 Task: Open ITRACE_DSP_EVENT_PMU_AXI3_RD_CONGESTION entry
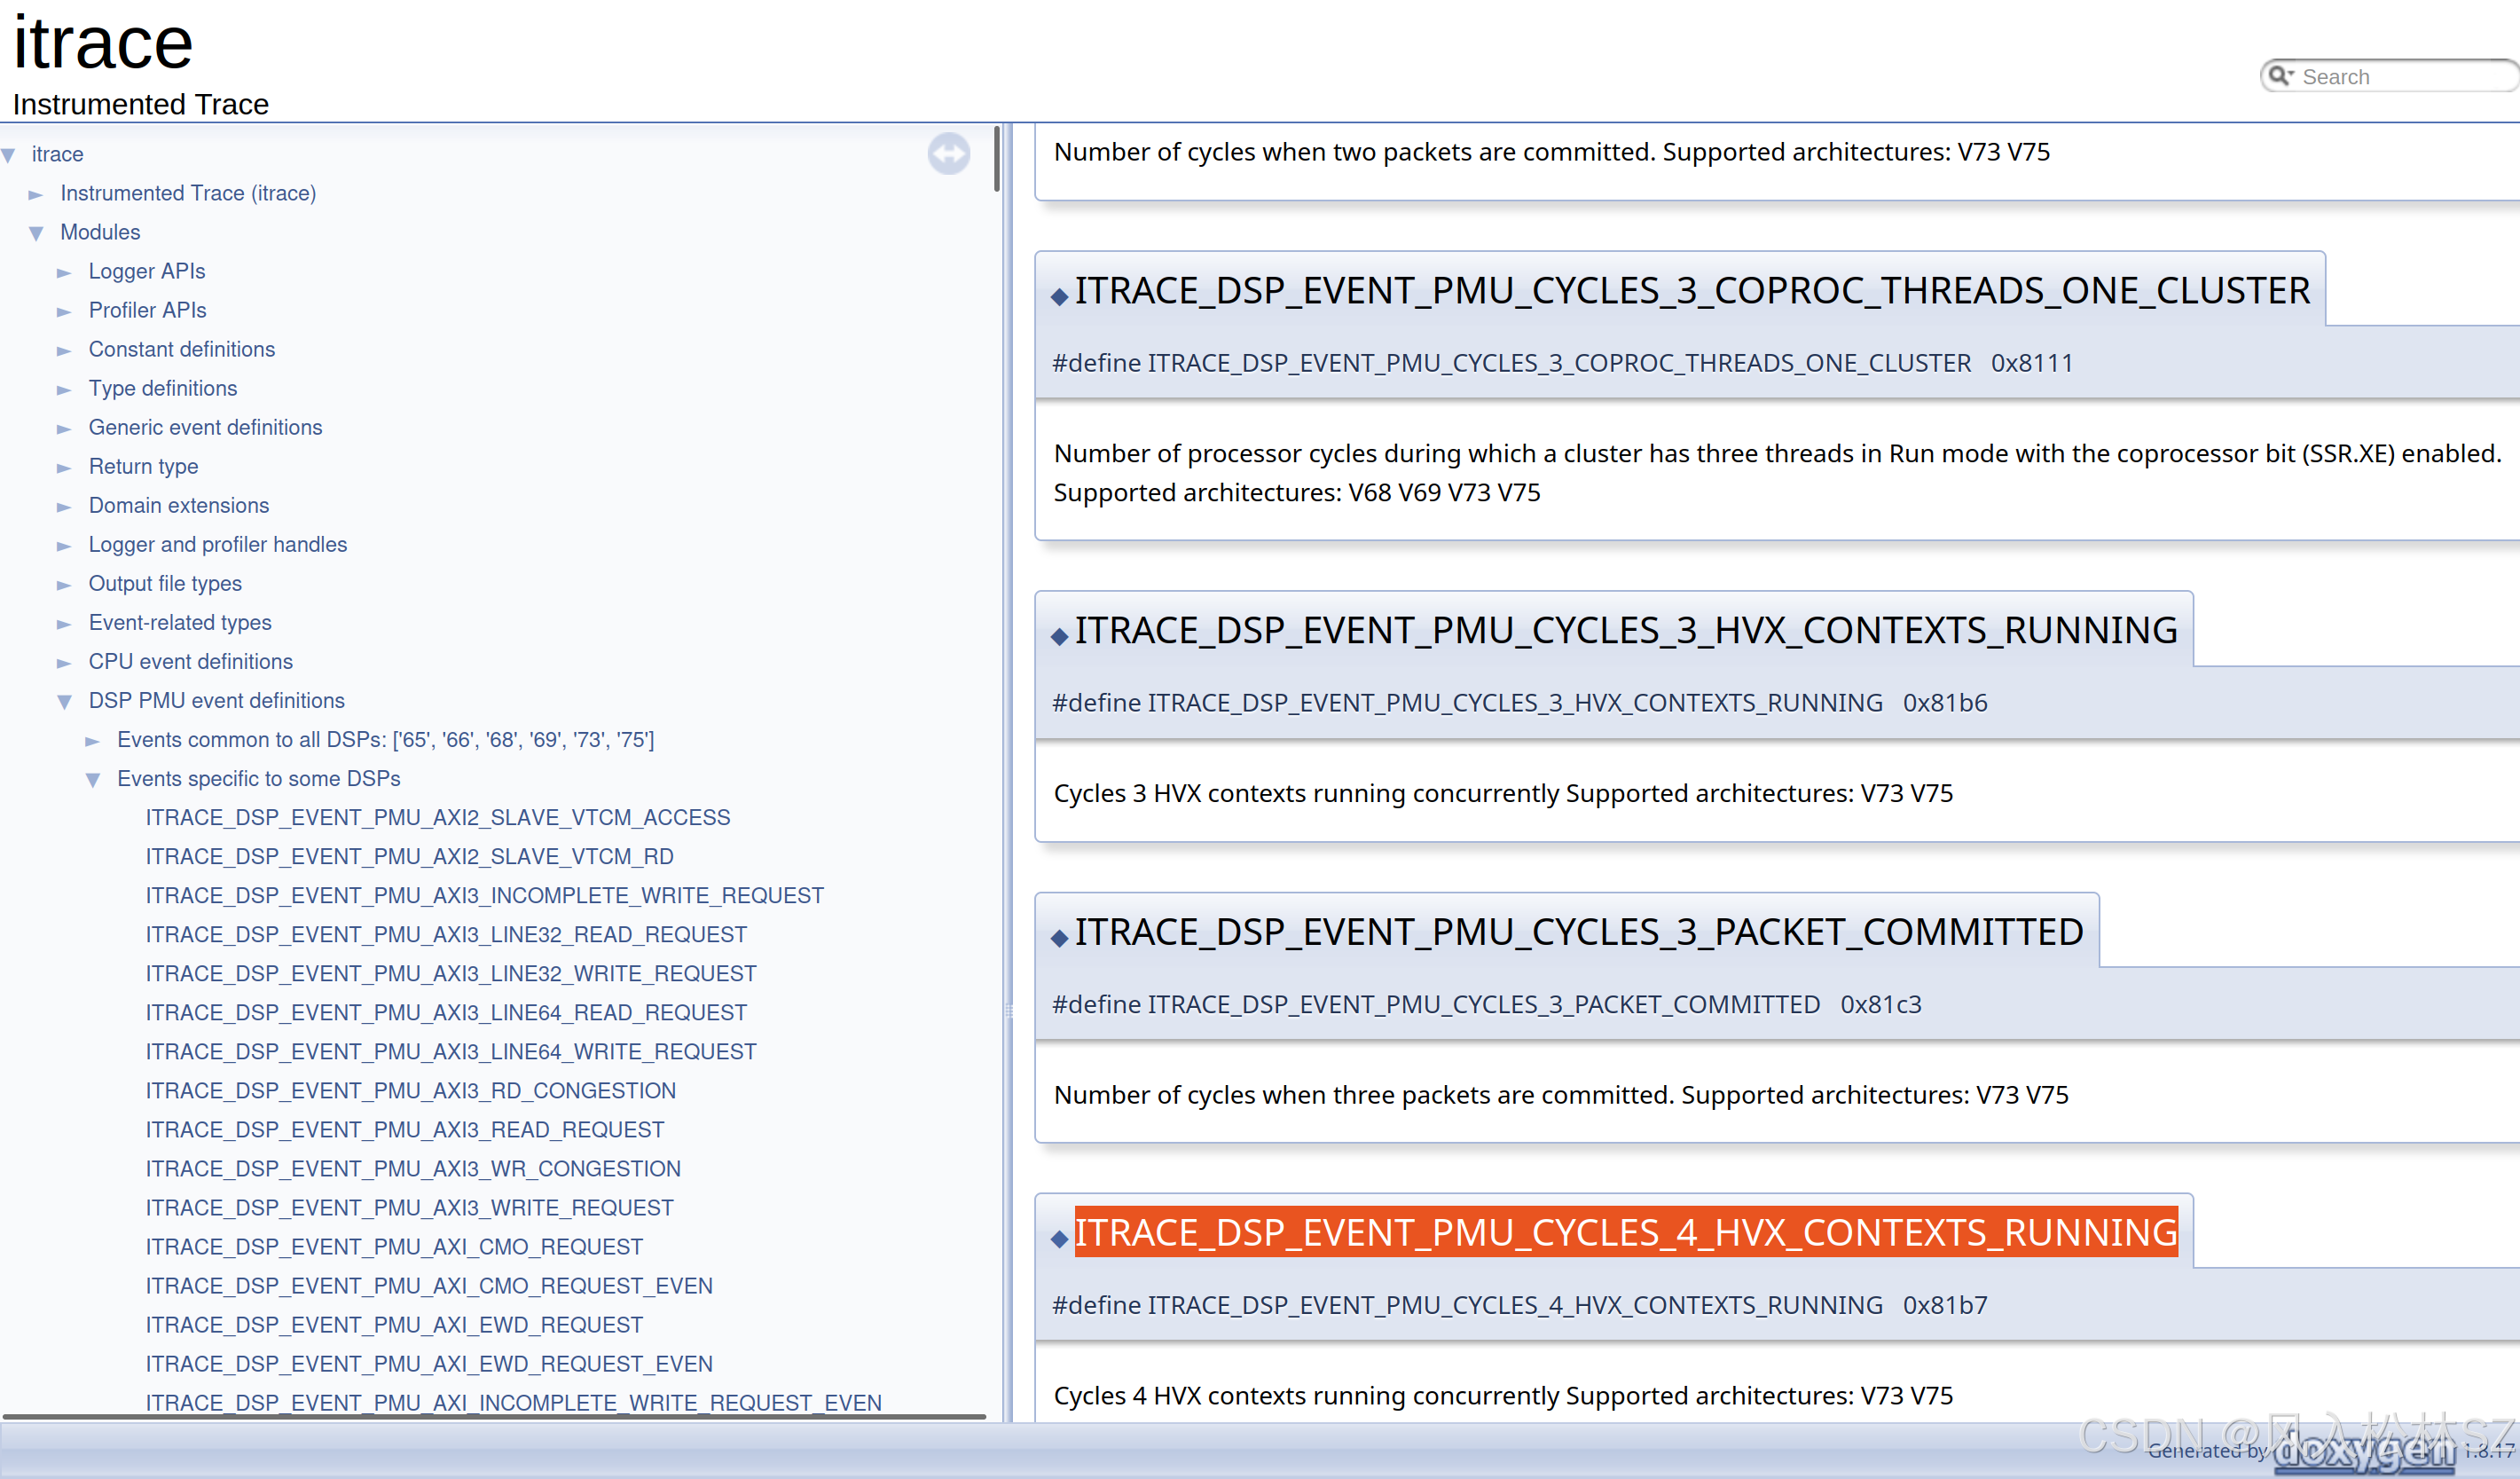pos(410,1090)
